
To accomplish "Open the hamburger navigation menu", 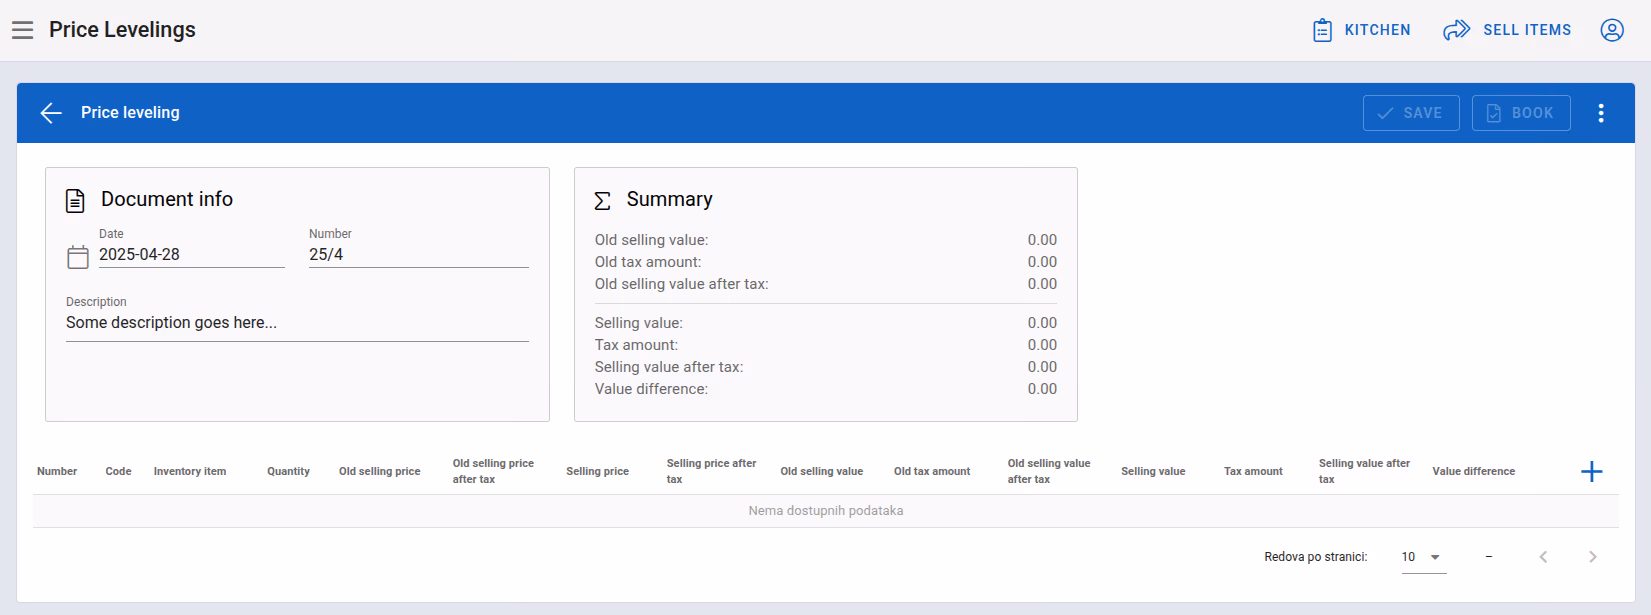I will pos(23,30).
